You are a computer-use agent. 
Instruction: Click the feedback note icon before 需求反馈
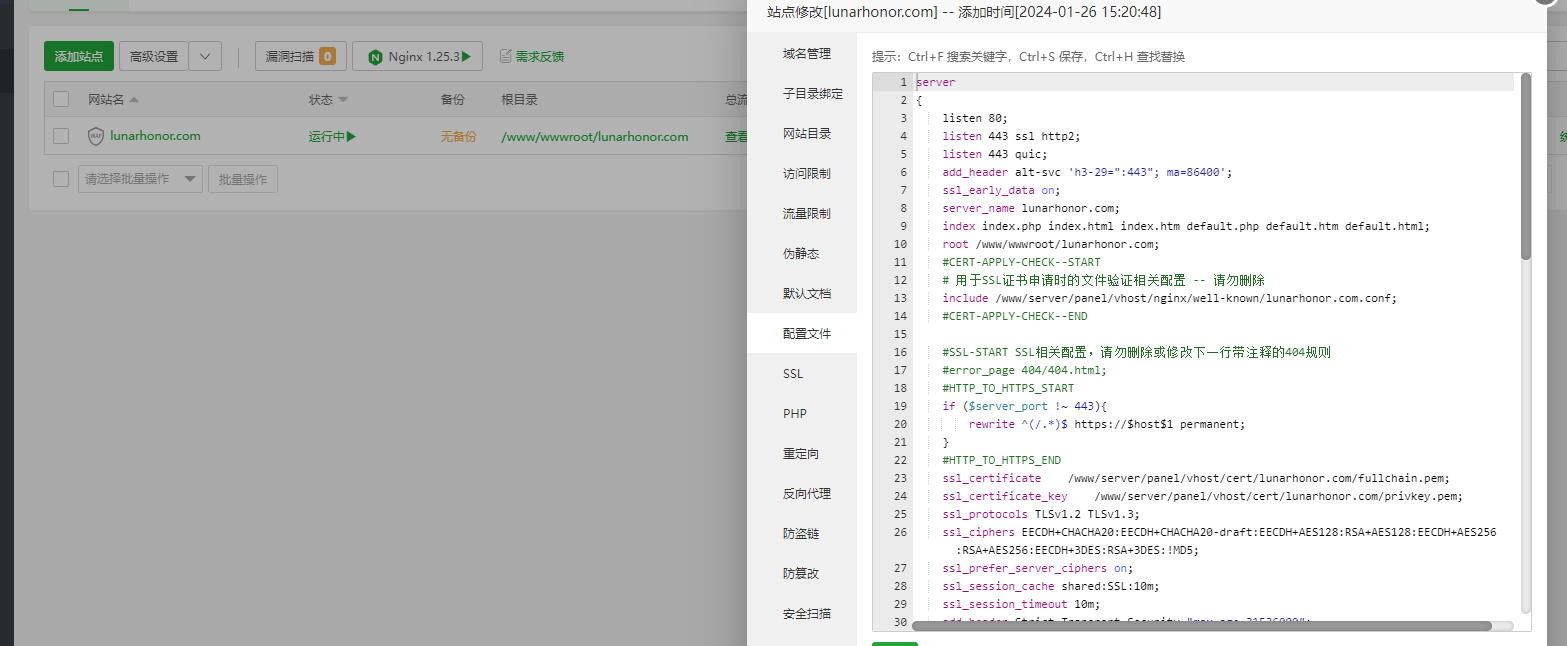coord(505,57)
